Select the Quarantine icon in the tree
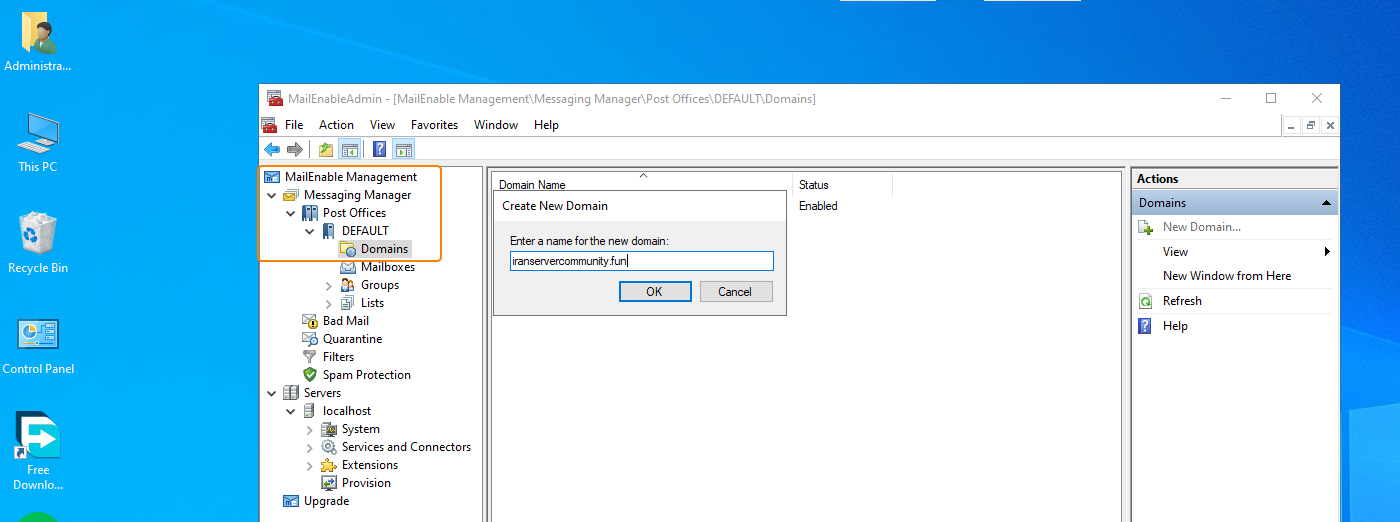This screenshot has height=522, width=1400. (x=310, y=339)
